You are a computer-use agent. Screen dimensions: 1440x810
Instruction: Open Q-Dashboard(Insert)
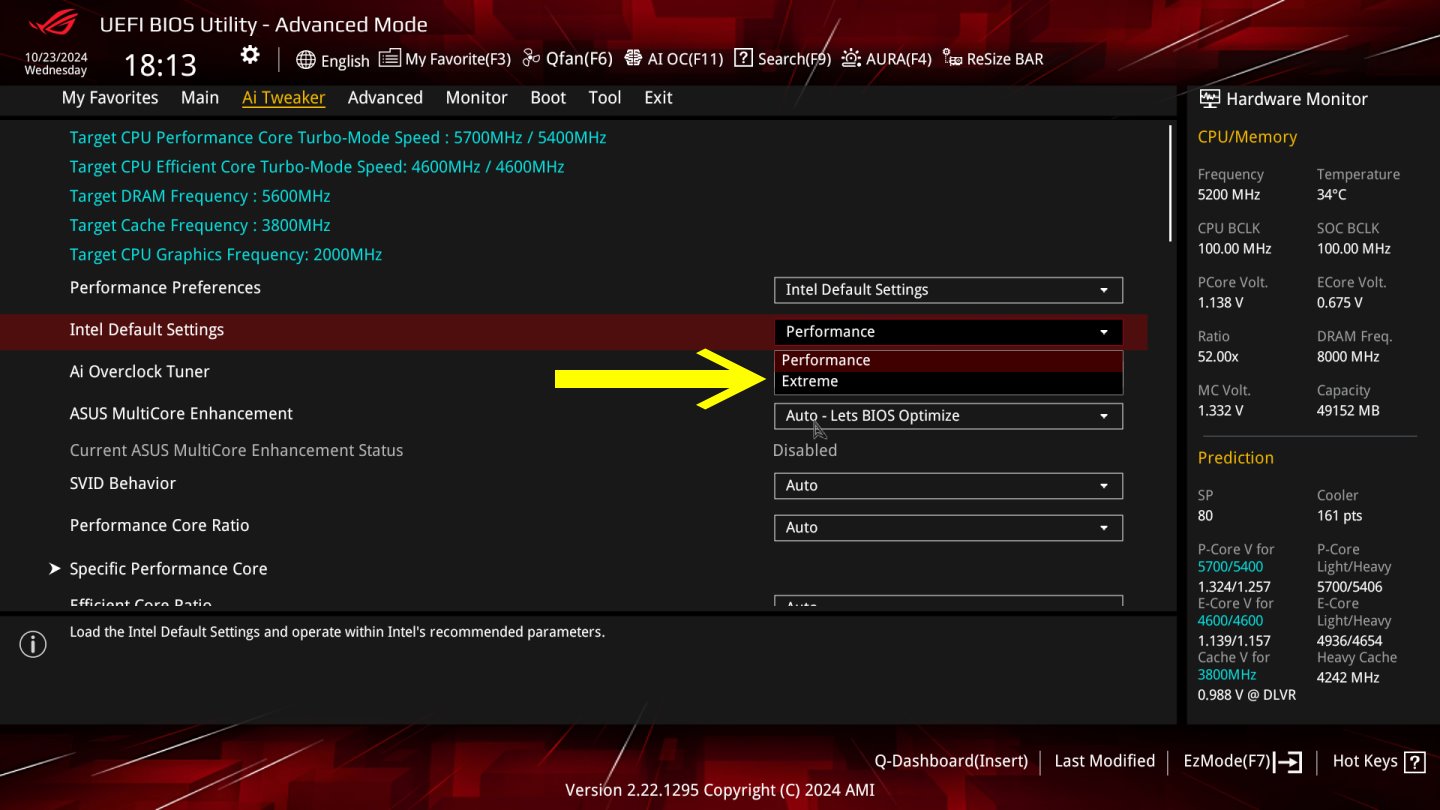pos(951,761)
